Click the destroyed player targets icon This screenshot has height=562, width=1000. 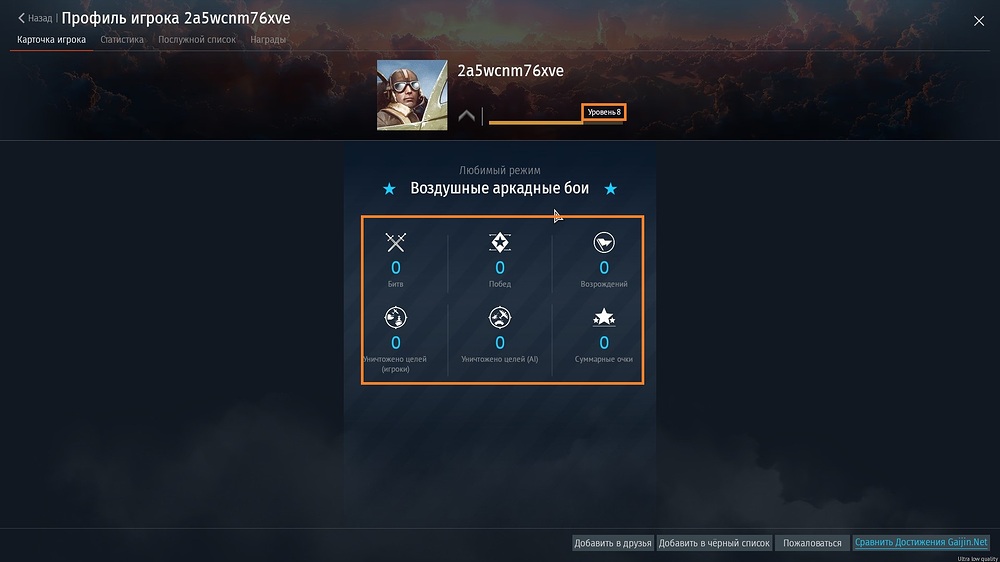click(x=395, y=318)
